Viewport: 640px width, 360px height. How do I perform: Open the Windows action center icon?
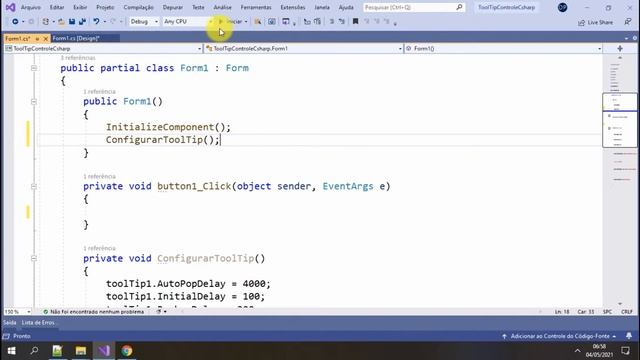point(626,351)
